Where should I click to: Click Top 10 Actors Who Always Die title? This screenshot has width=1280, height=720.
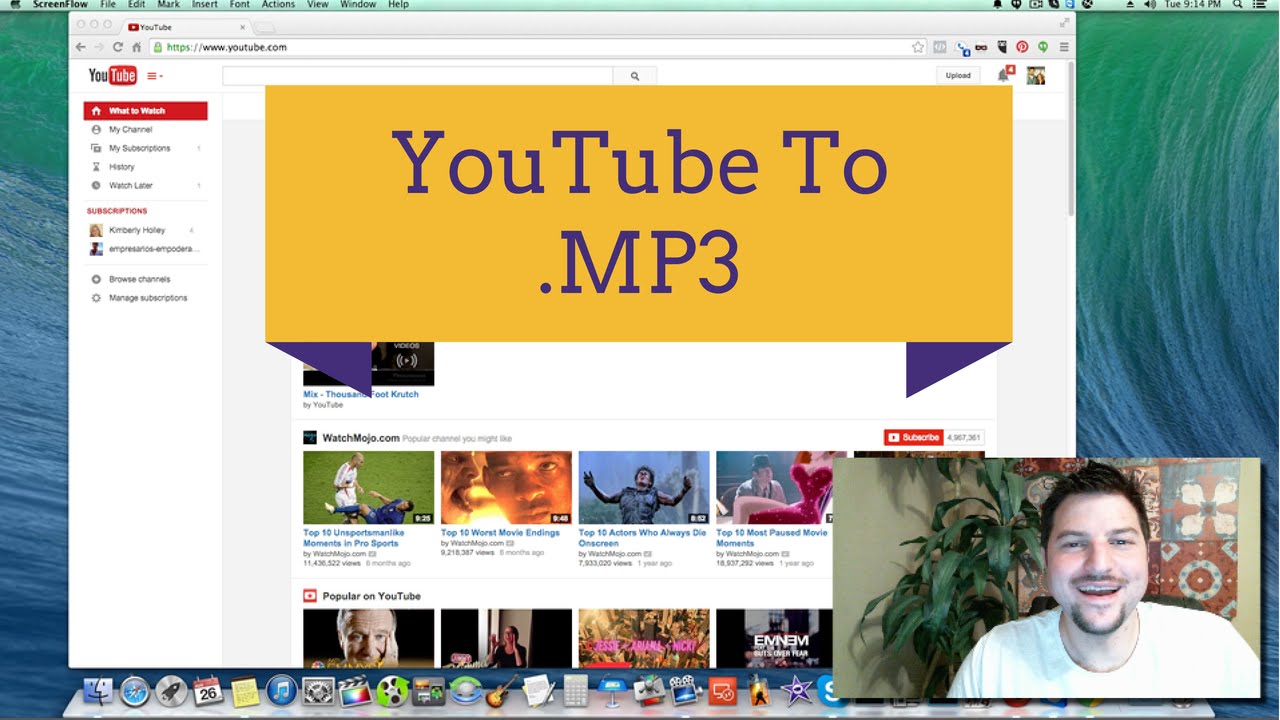pyautogui.click(x=642, y=538)
